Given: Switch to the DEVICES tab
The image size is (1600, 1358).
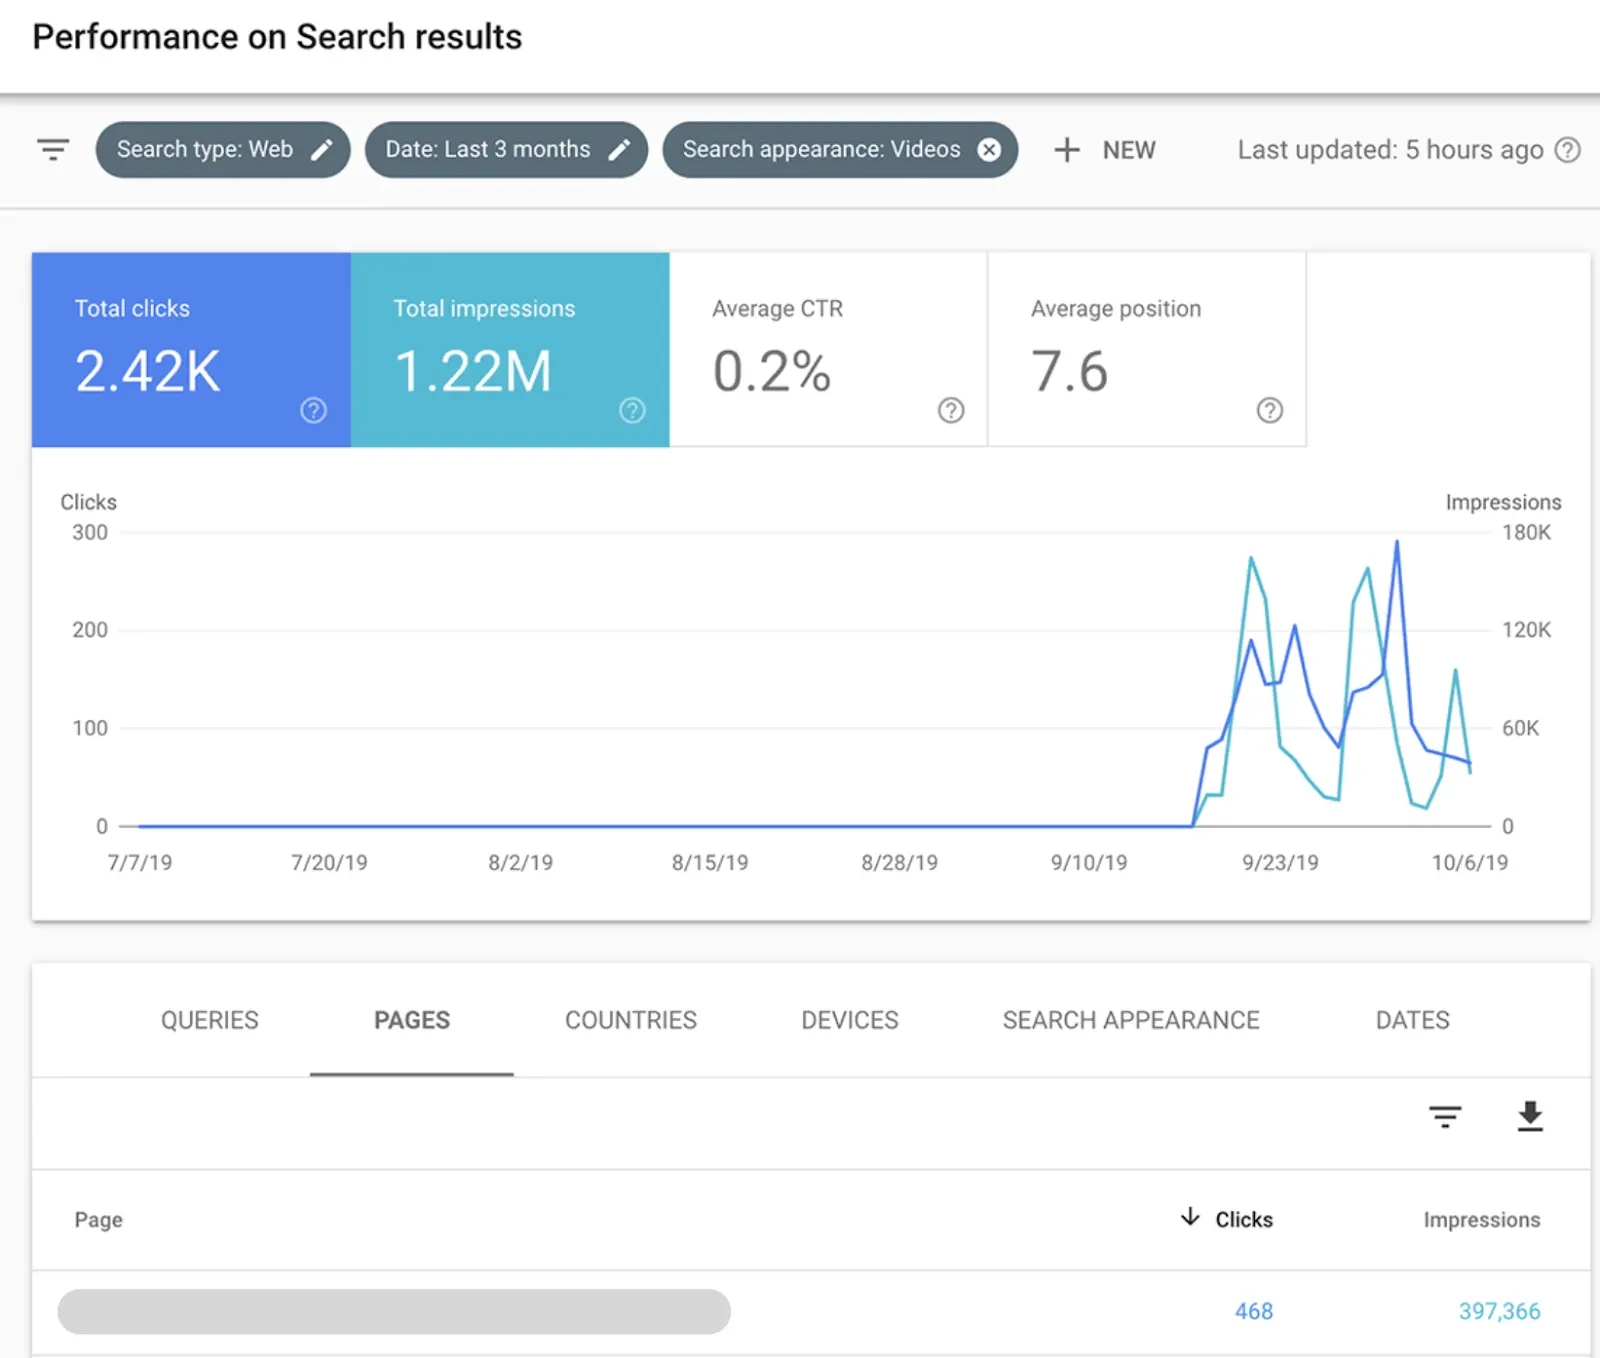Looking at the screenshot, I should pos(849,1020).
